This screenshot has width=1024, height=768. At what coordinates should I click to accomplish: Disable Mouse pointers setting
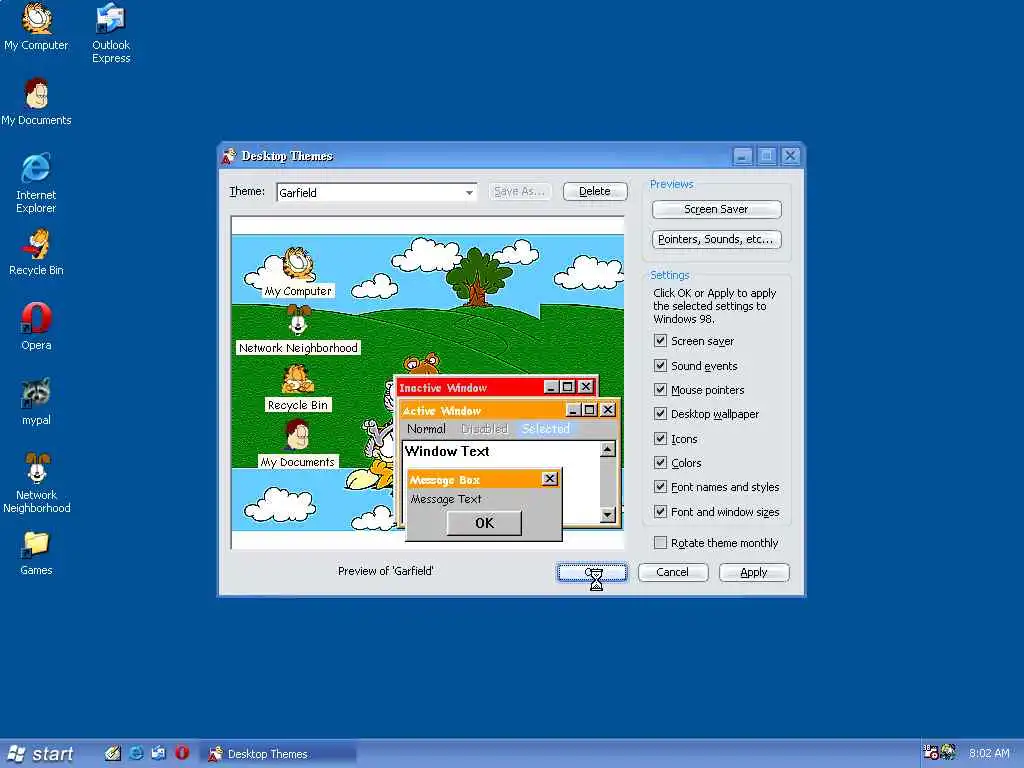click(x=660, y=390)
